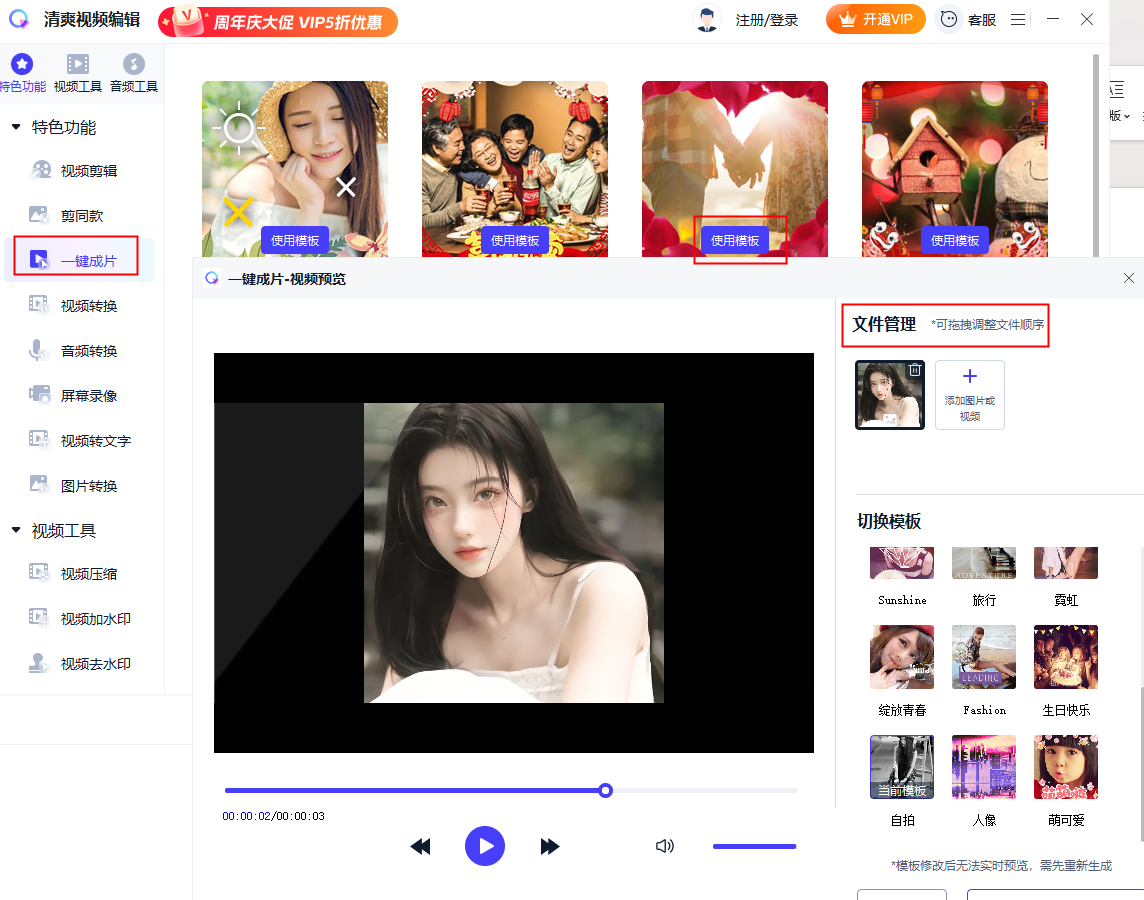Open 开通VIP upgrade page

click(876, 19)
